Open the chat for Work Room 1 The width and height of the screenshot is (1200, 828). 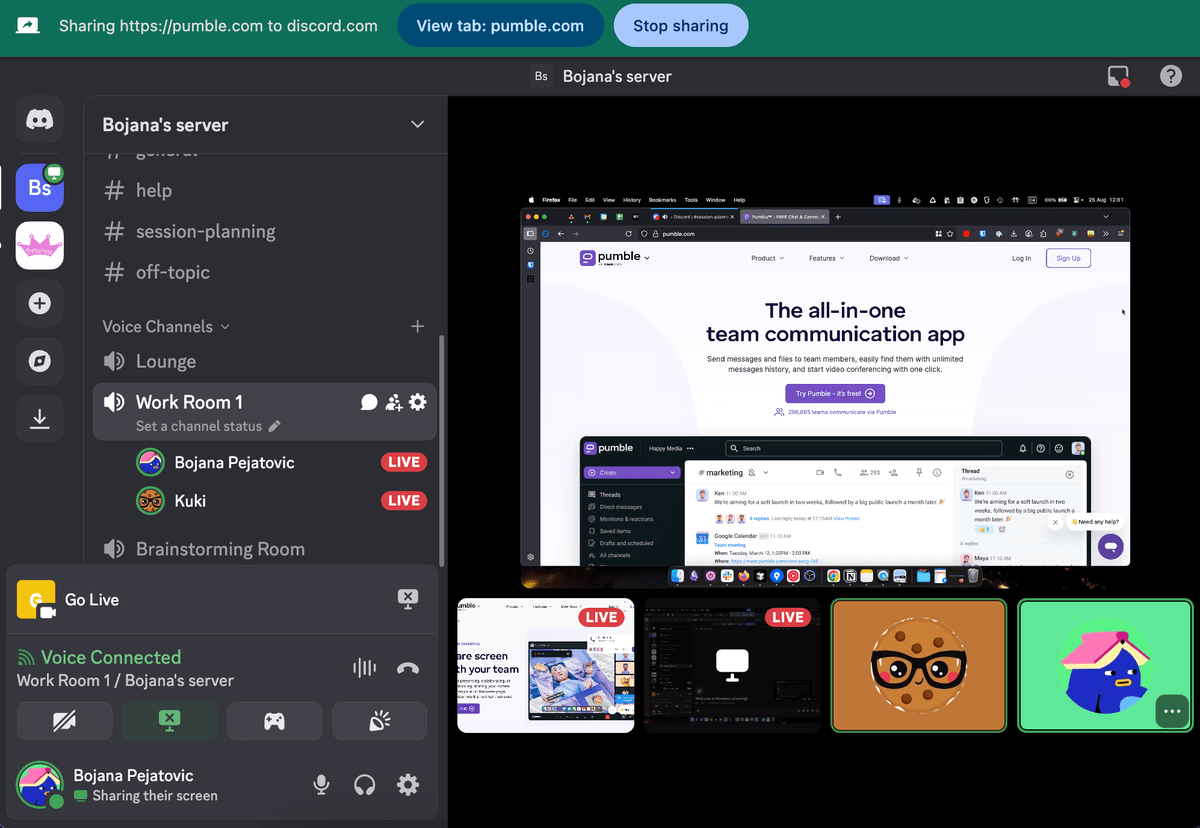[368, 401]
